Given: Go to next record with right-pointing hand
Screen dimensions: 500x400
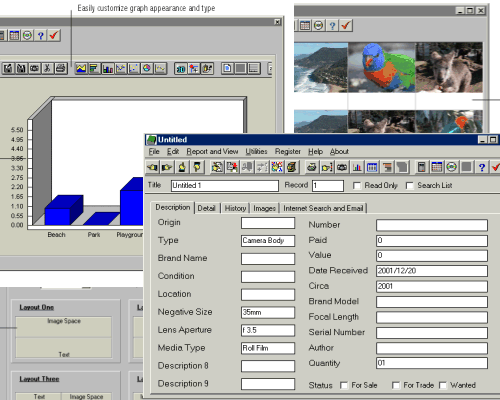Looking at the screenshot, I should pyautogui.click(x=167, y=167).
